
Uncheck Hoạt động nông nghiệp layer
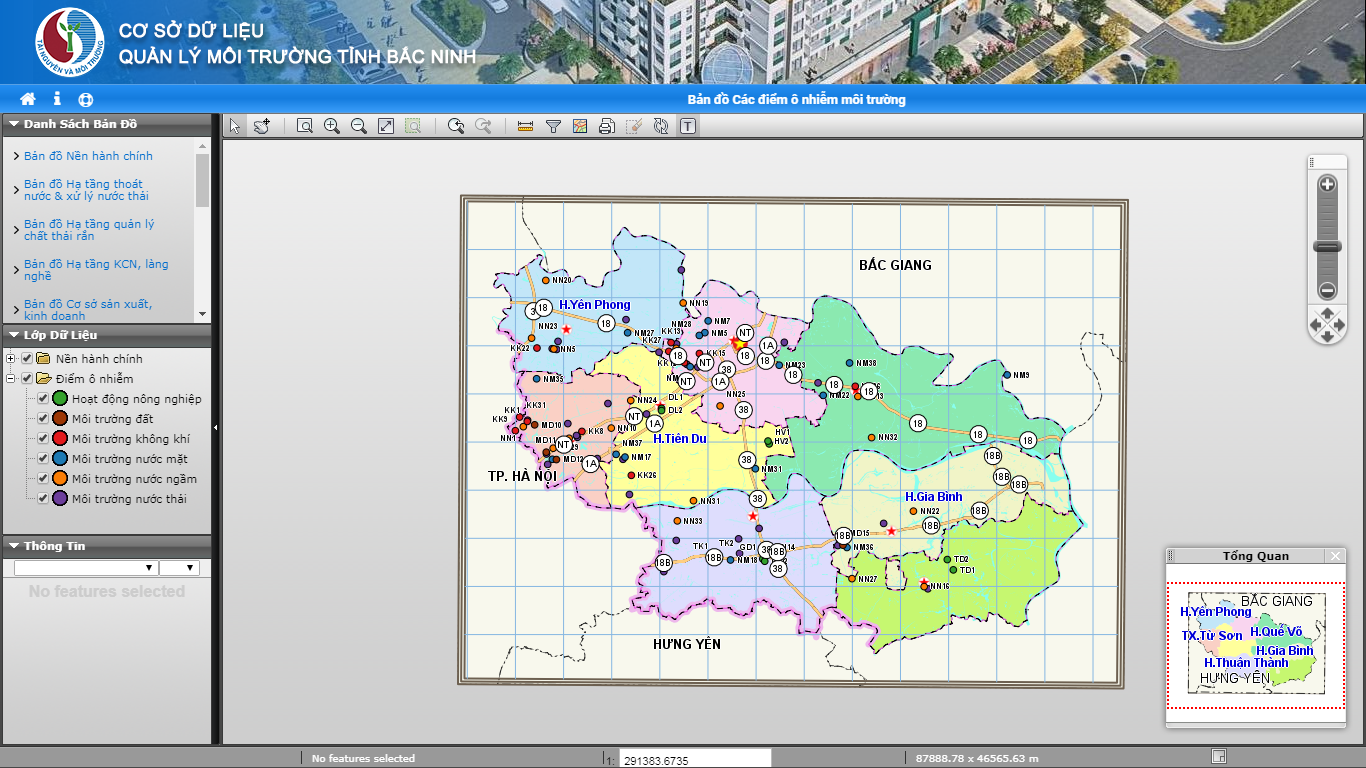[43, 398]
